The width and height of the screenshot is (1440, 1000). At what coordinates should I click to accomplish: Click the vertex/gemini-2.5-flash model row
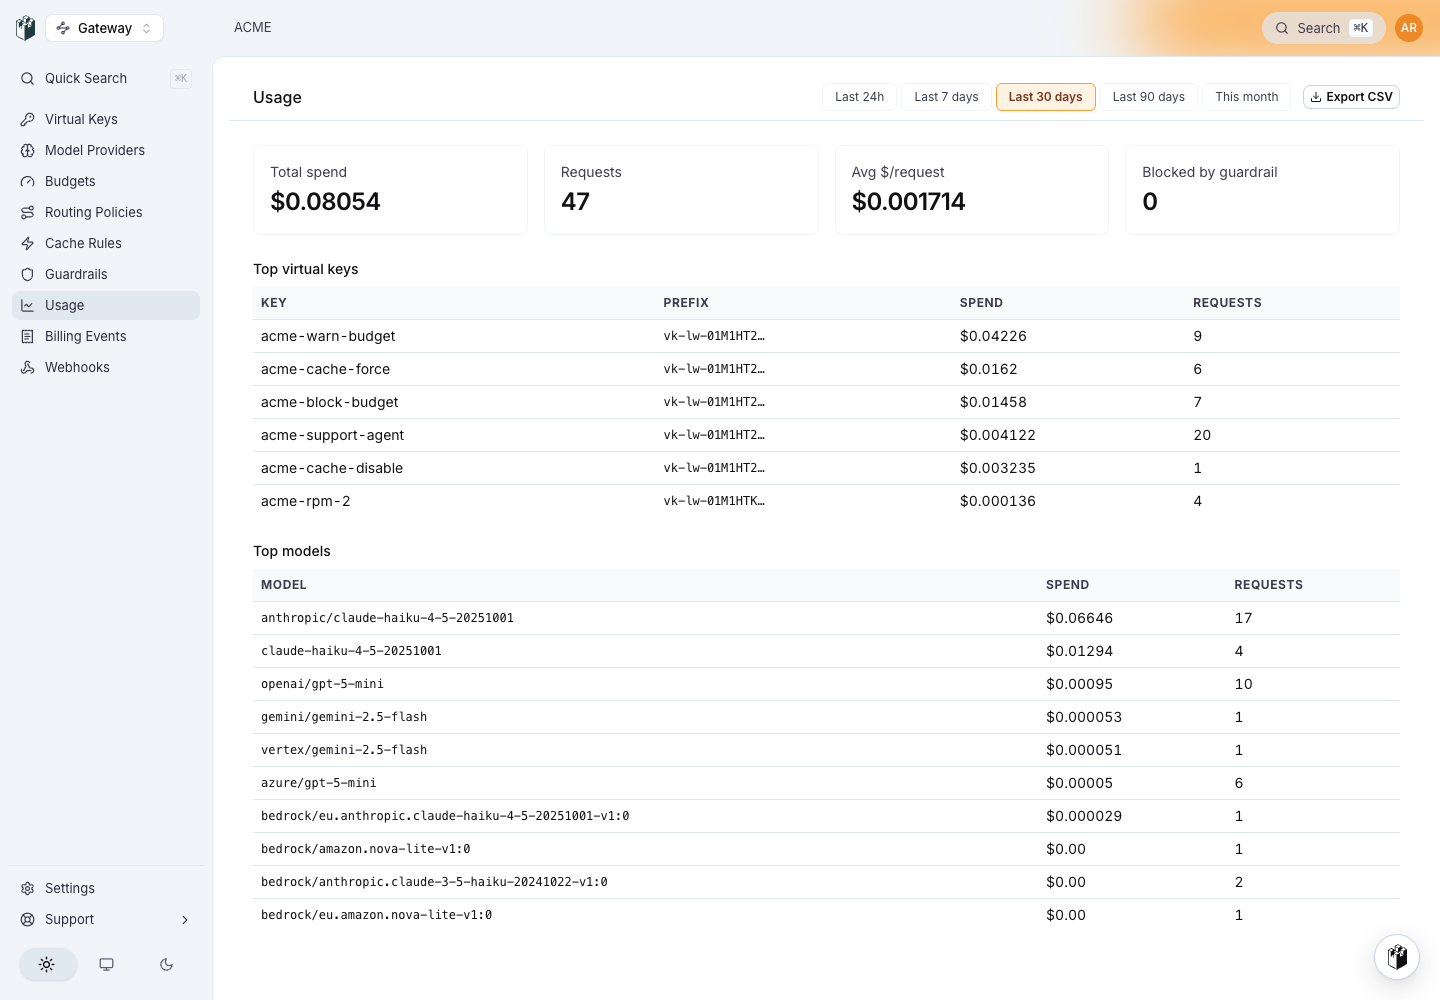[826, 750]
